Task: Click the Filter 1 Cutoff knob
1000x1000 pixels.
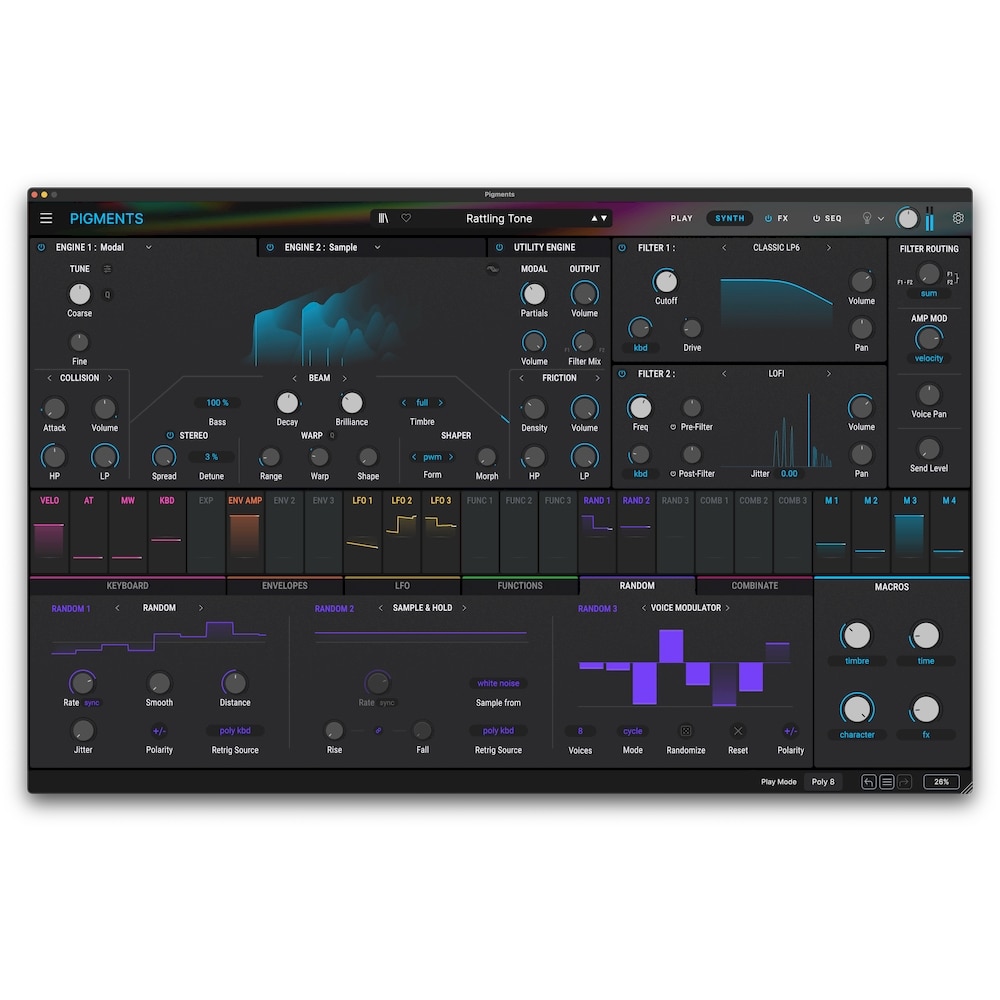Action: [x=666, y=281]
